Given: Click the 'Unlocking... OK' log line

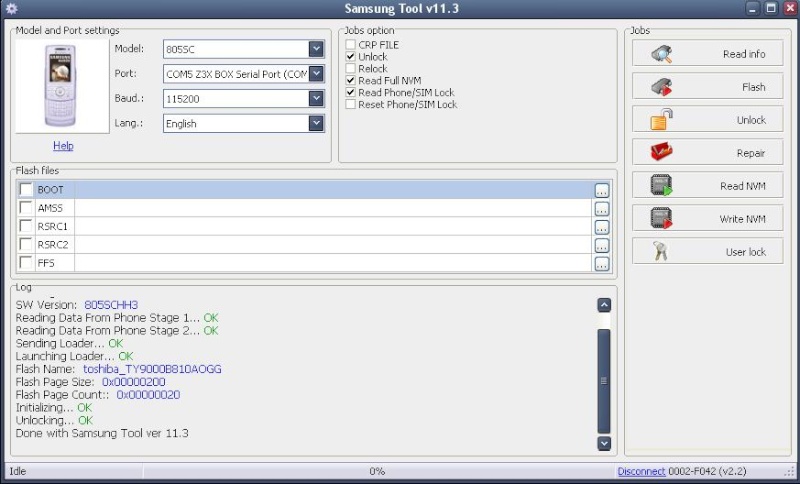Looking at the screenshot, I should coord(54,420).
